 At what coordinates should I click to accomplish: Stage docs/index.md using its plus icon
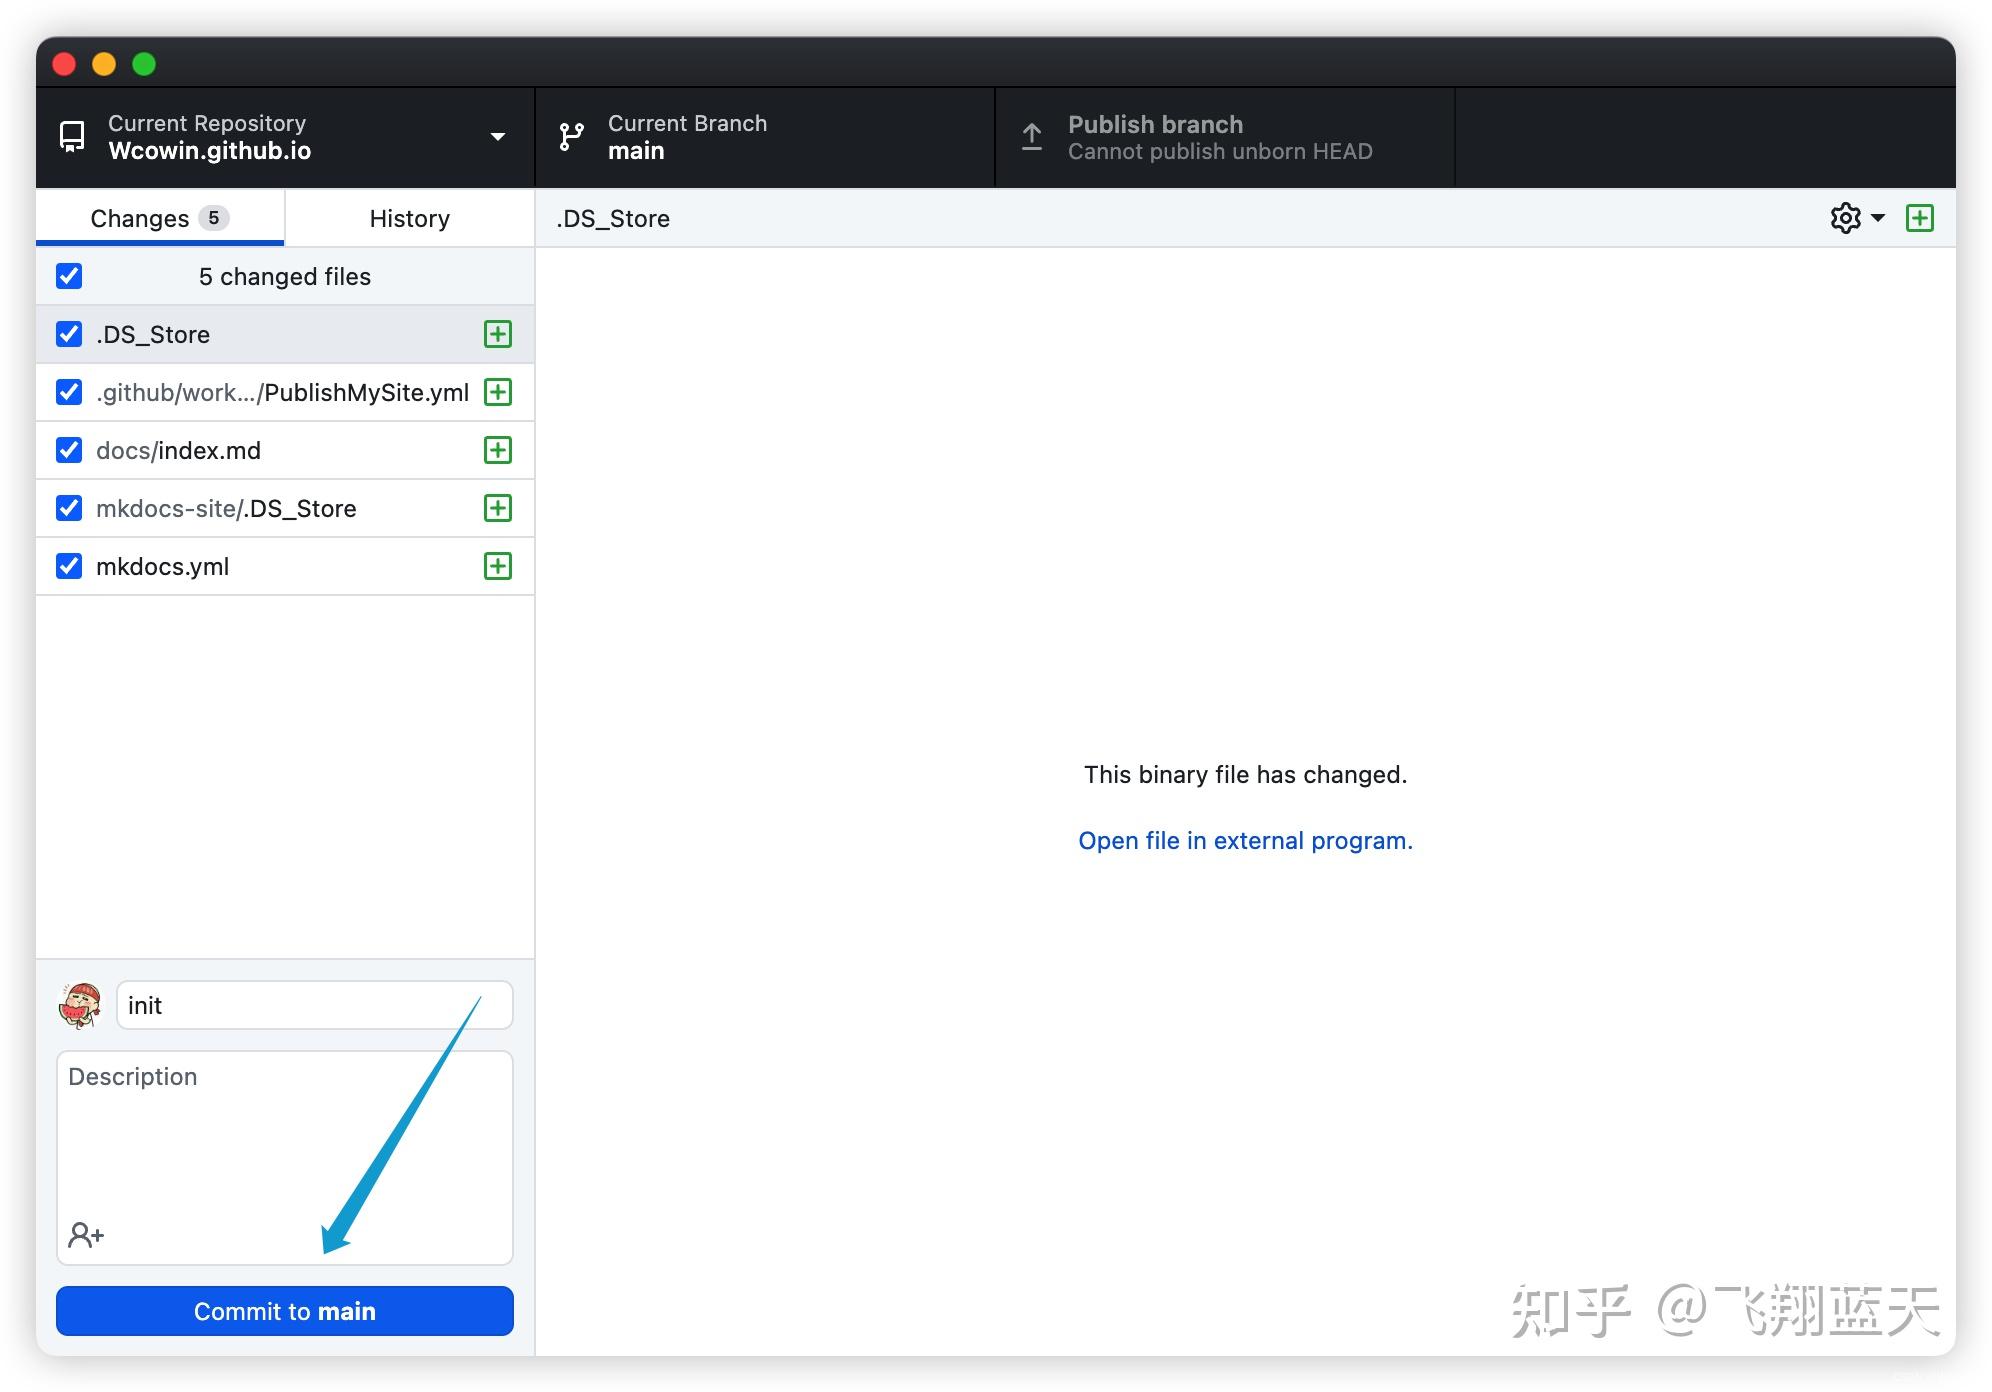[497, 450]
